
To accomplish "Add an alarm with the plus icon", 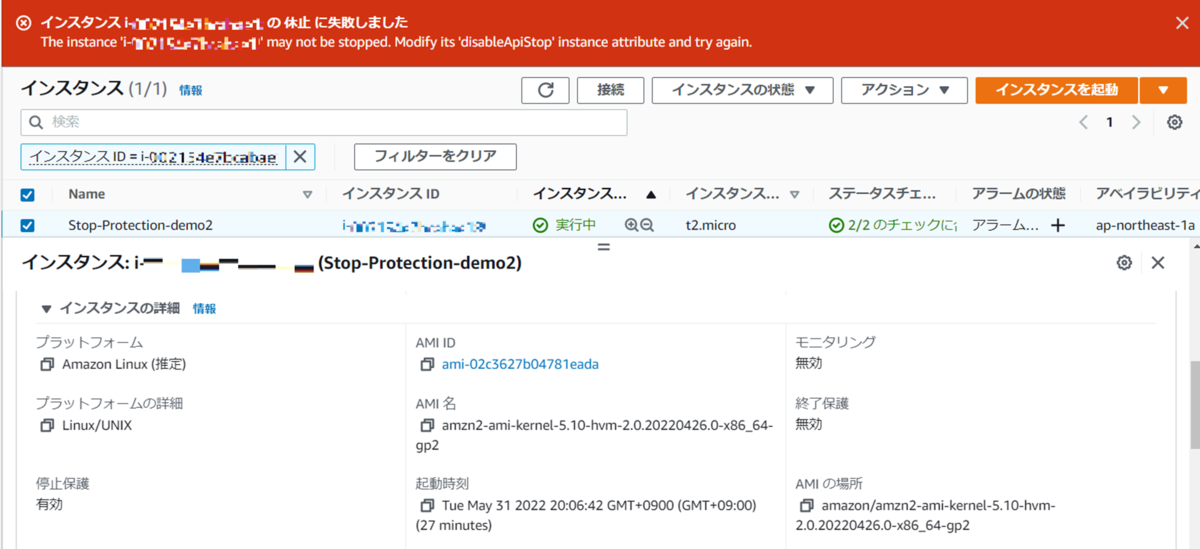I will pos(1056,226).
